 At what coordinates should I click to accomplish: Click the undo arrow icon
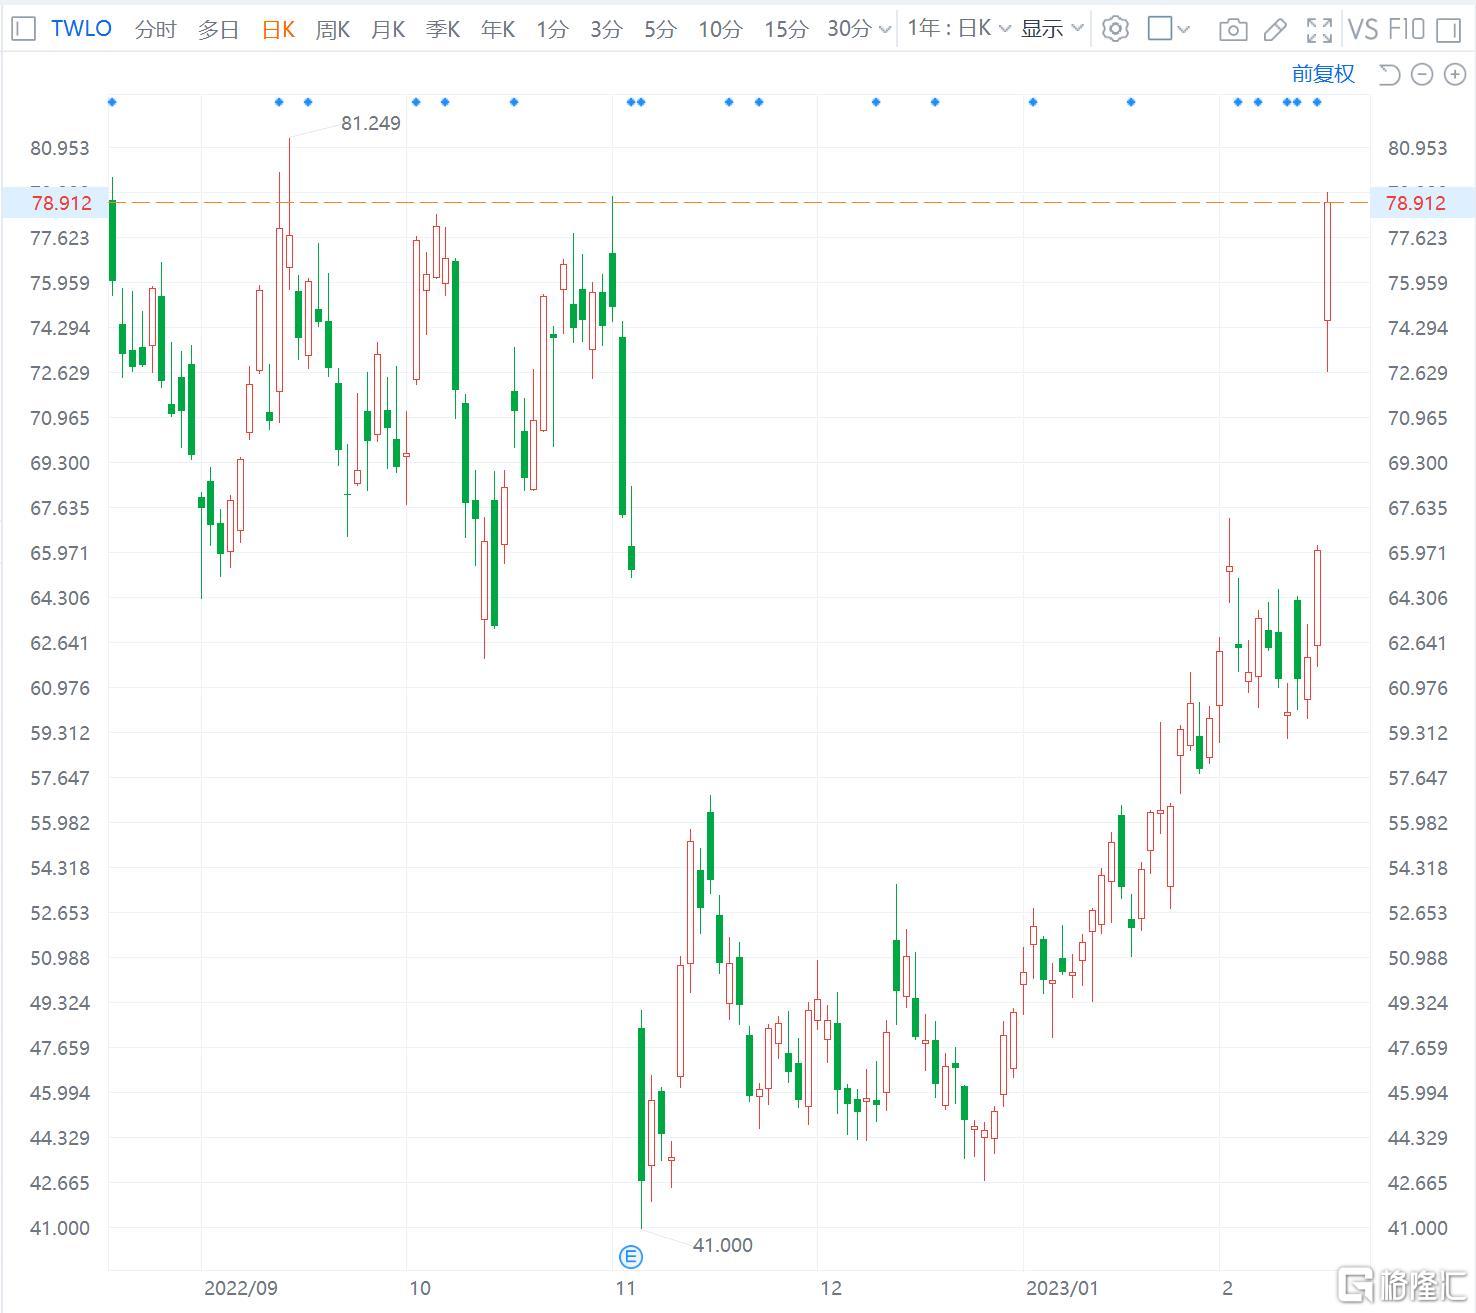click(1389, 74)
